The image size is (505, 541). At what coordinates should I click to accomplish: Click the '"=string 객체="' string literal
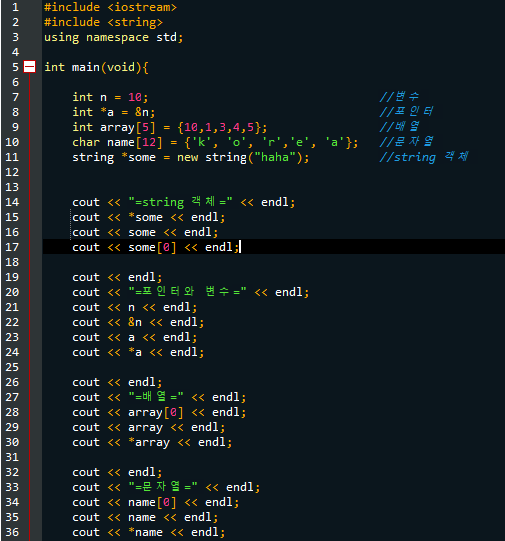(x=180, y=202)
